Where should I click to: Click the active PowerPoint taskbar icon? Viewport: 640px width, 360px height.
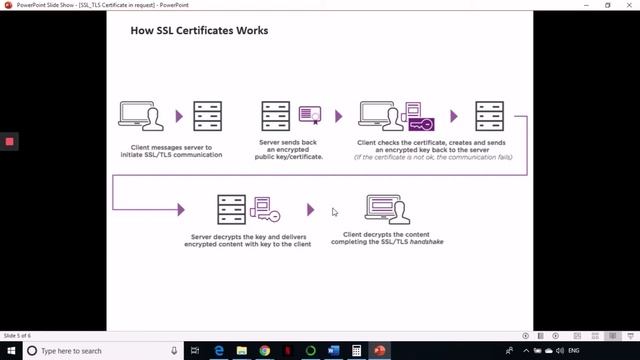[x=380, y=351]
